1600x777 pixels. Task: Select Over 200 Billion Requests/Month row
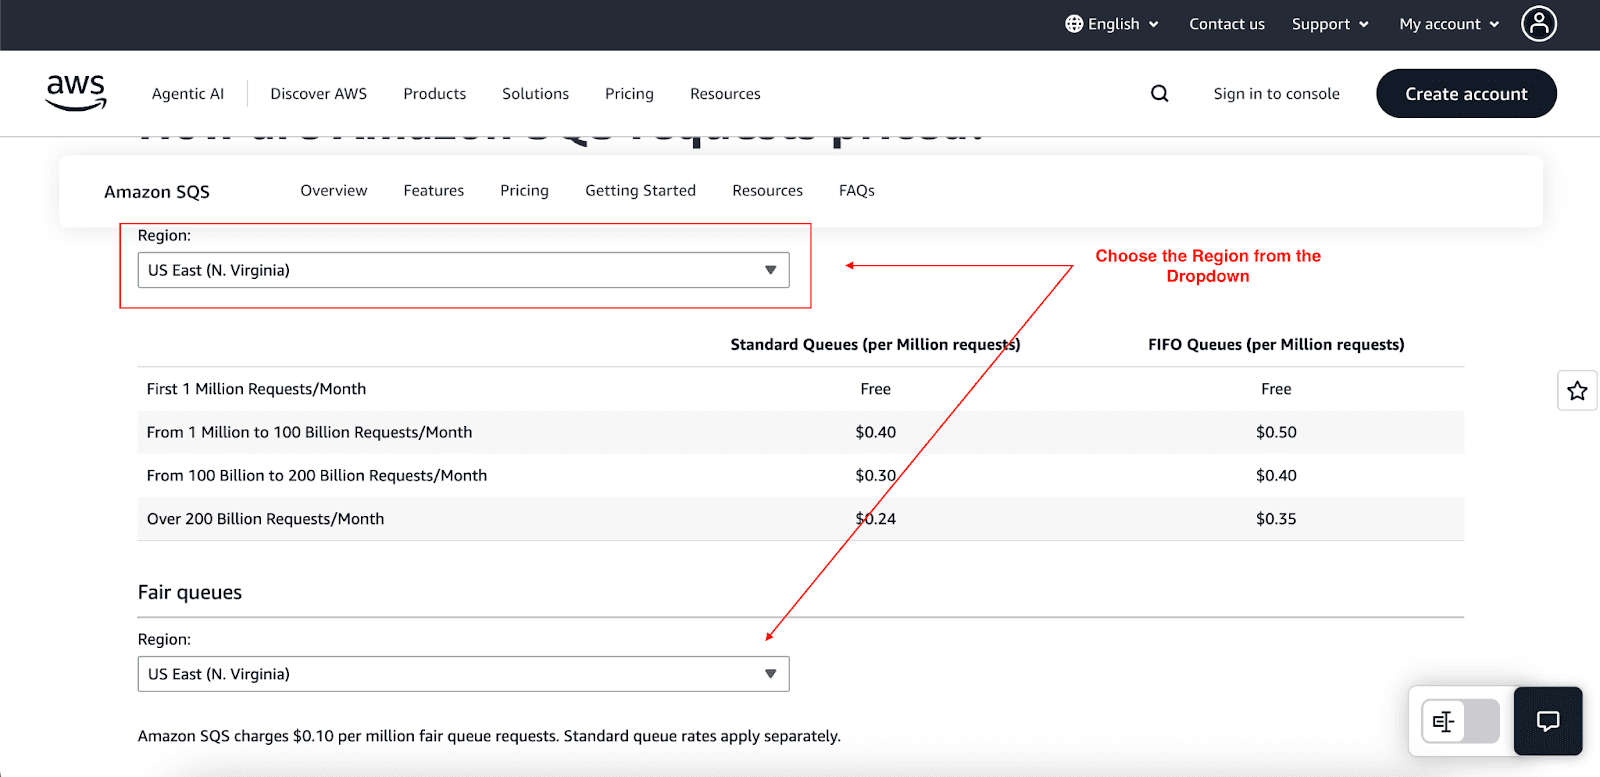click(800, 518)
